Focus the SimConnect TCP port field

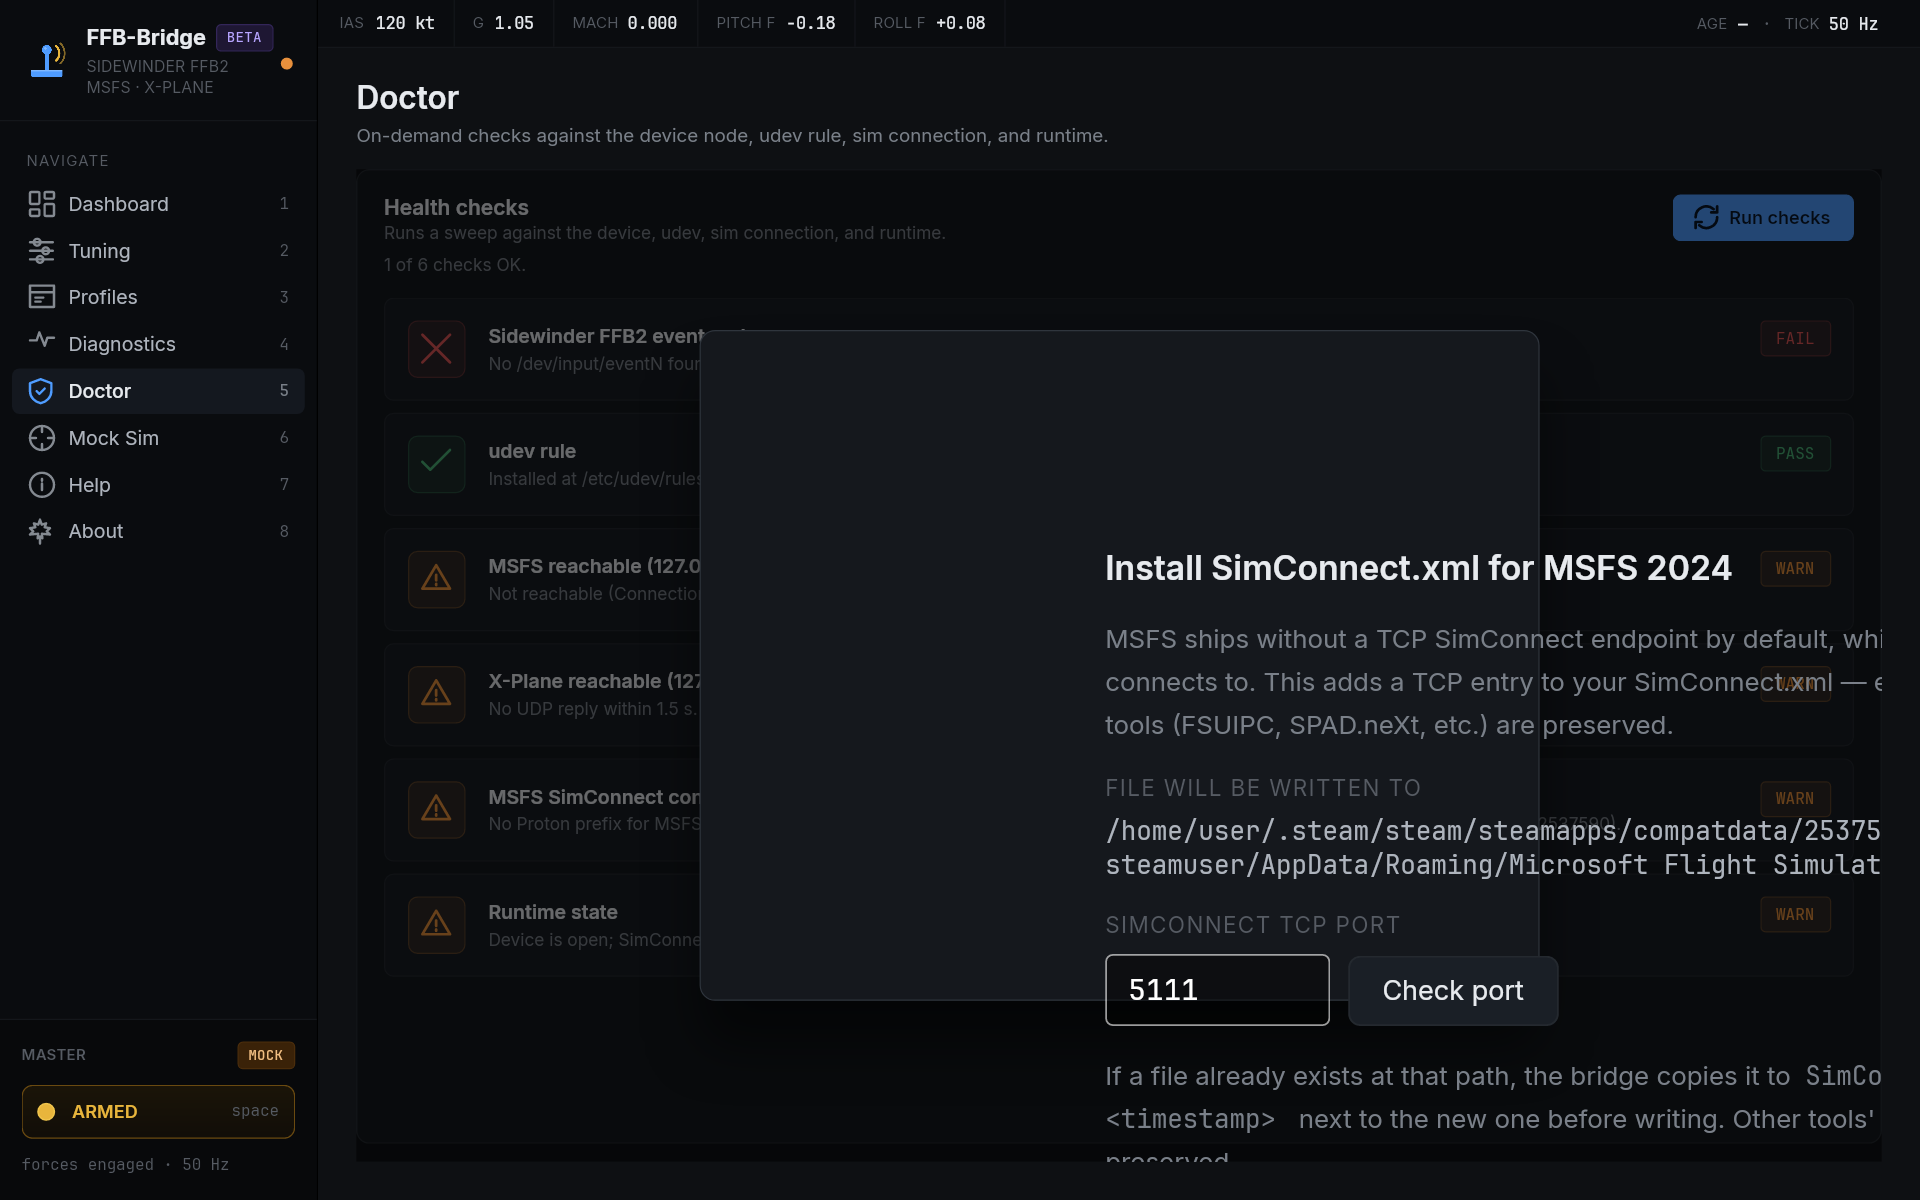1216,990
